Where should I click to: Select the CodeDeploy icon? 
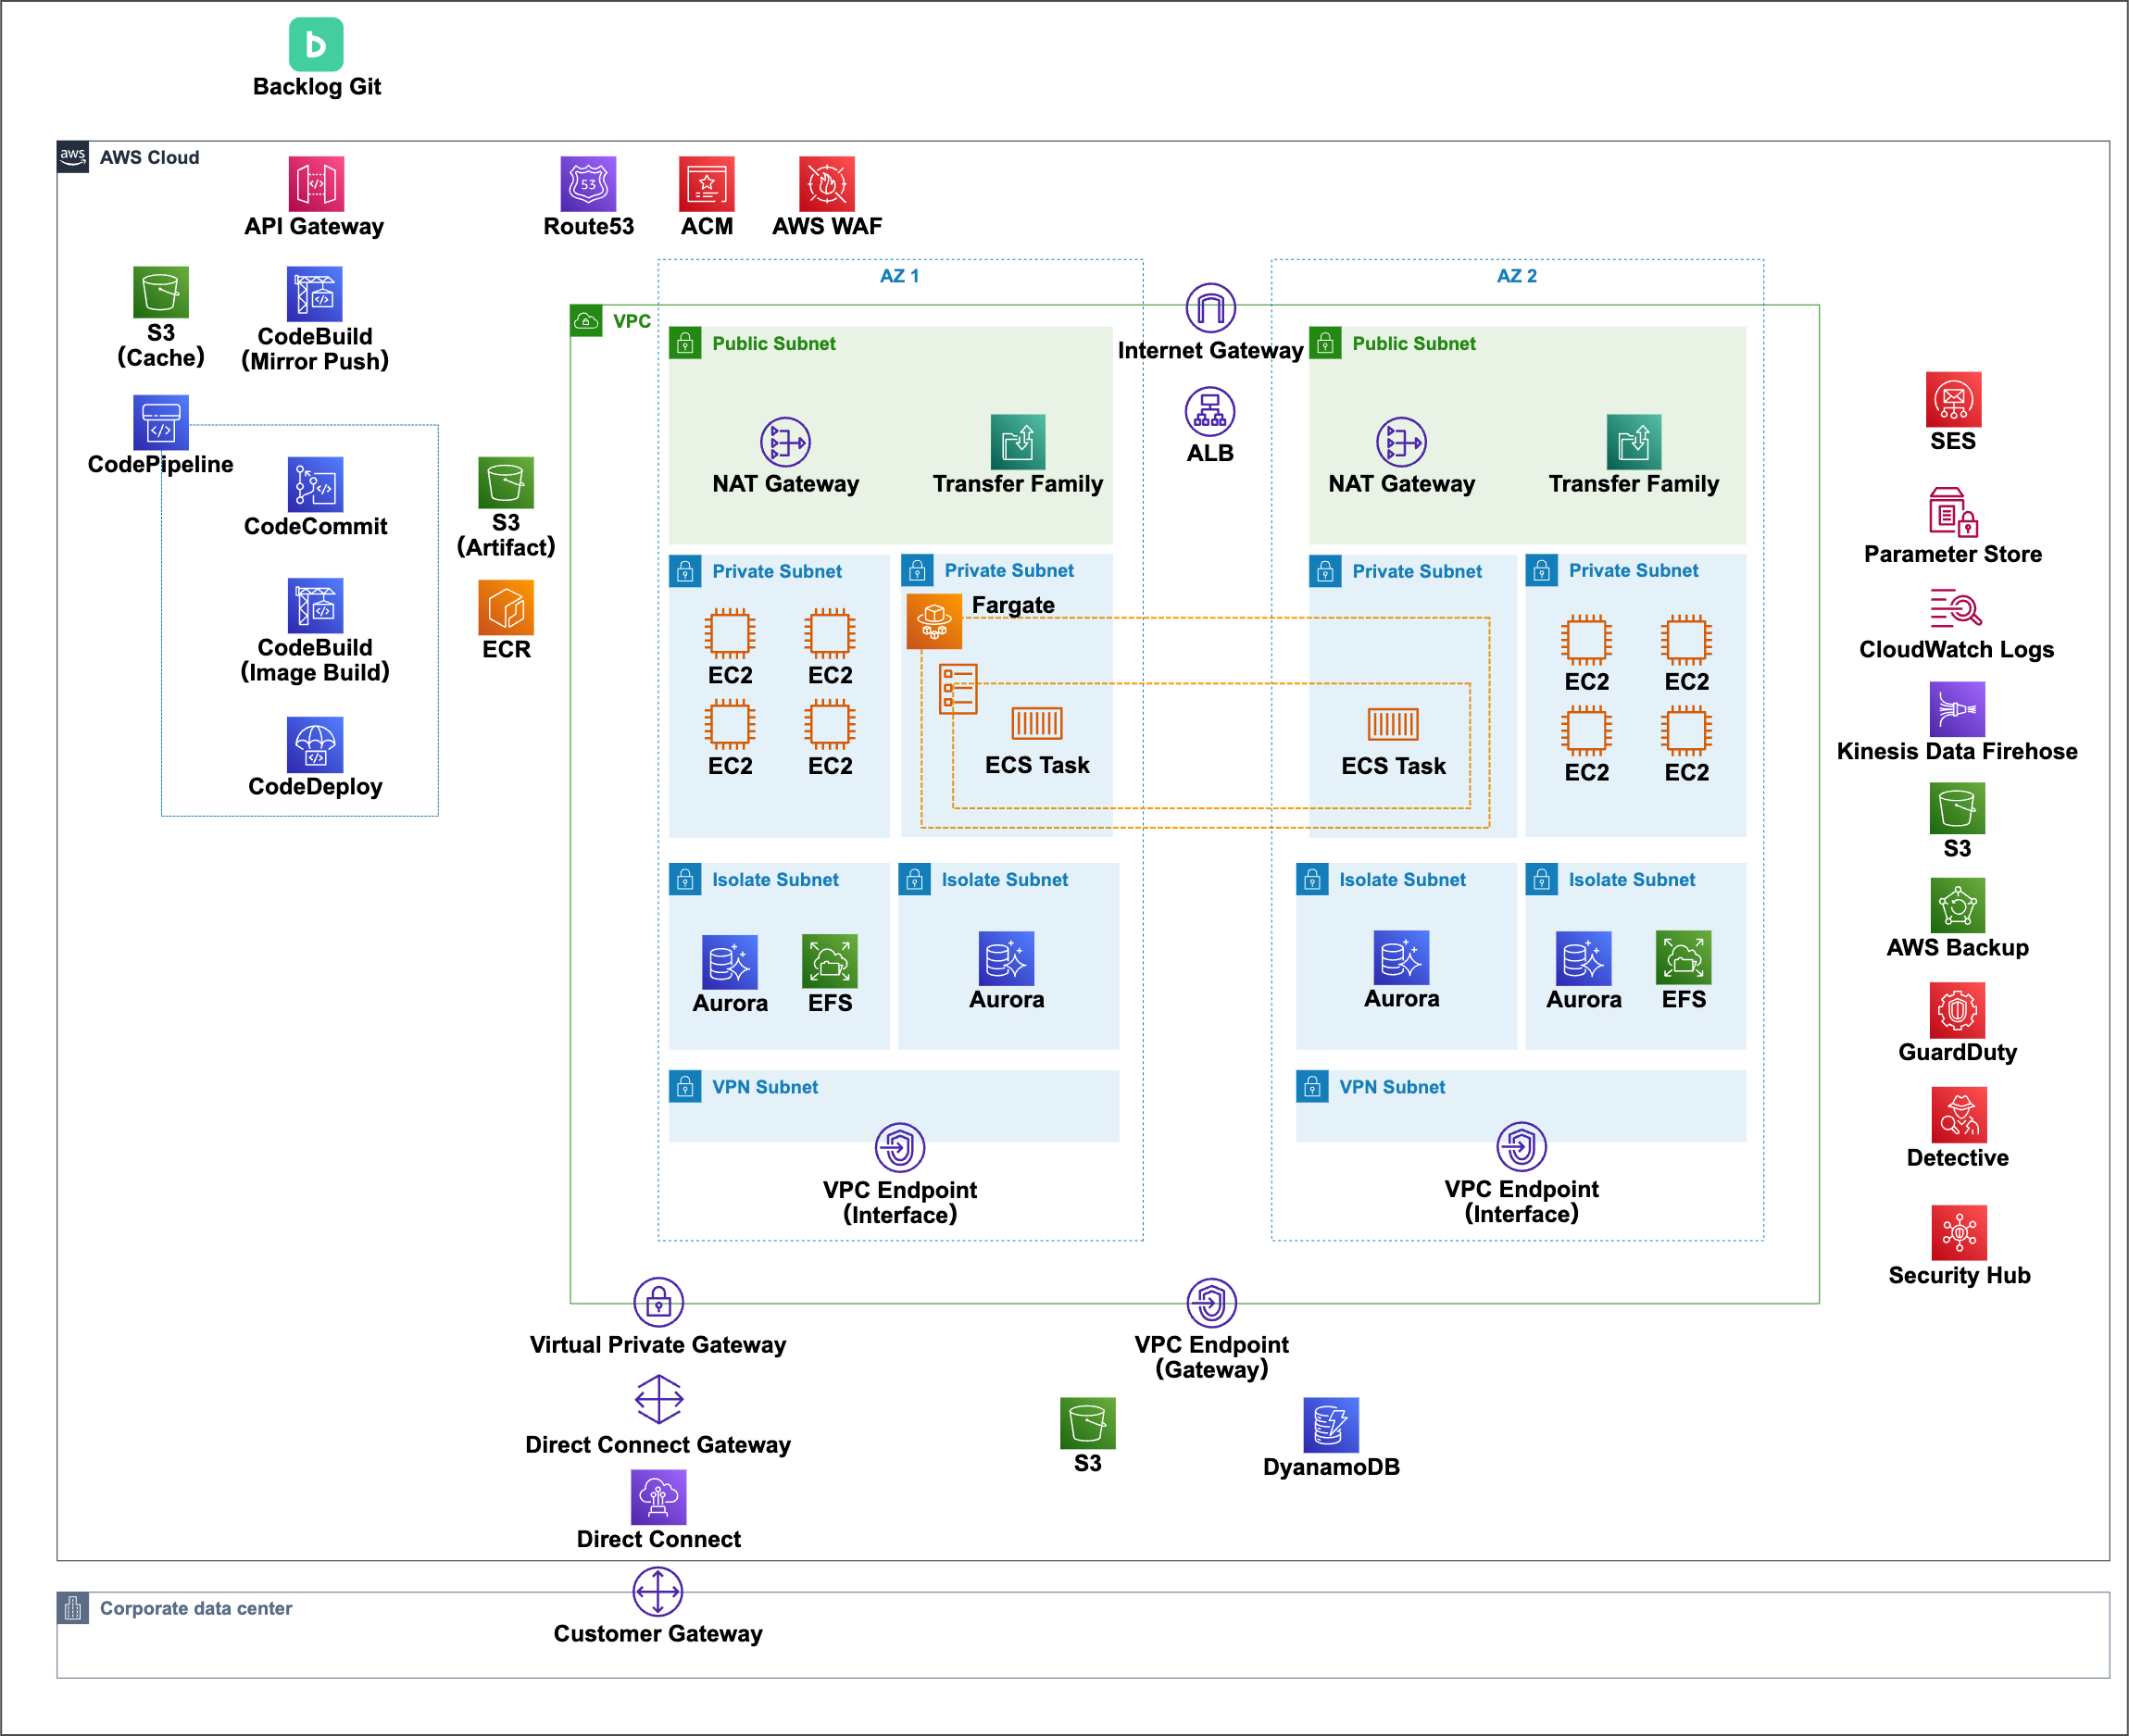point(315,744)
